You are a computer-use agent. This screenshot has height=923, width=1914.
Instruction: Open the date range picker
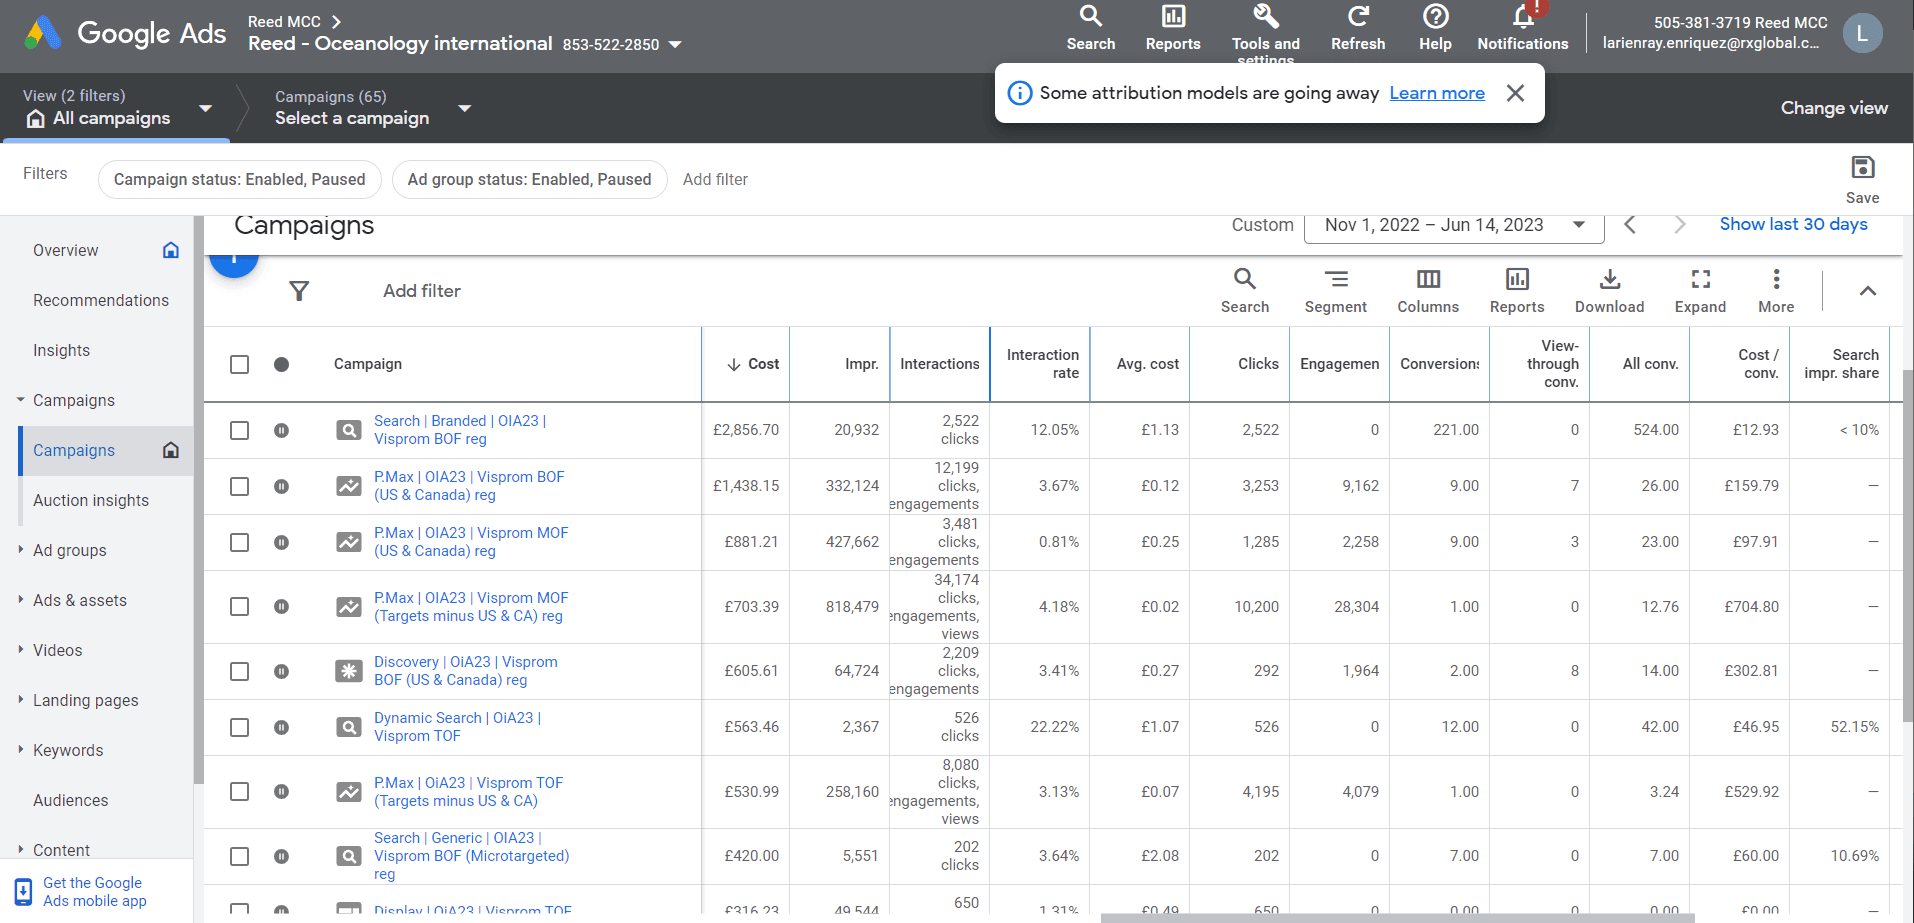coord(1454,225)
